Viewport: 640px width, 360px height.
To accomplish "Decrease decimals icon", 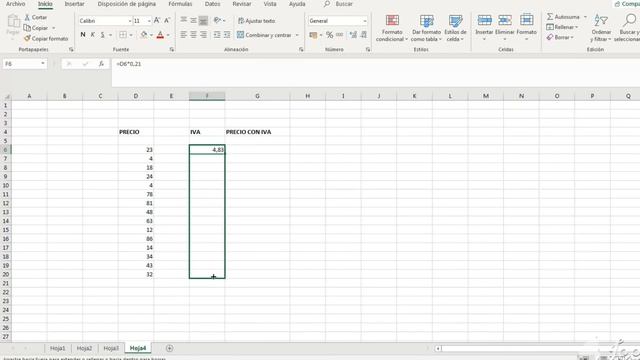I will (x=363, y=35).
